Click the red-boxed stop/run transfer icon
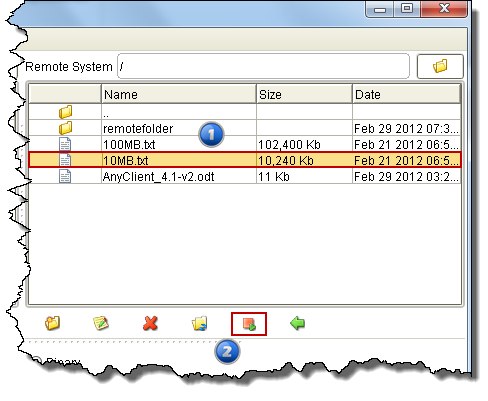Viewport: 488px width, 401px height. 249,324
